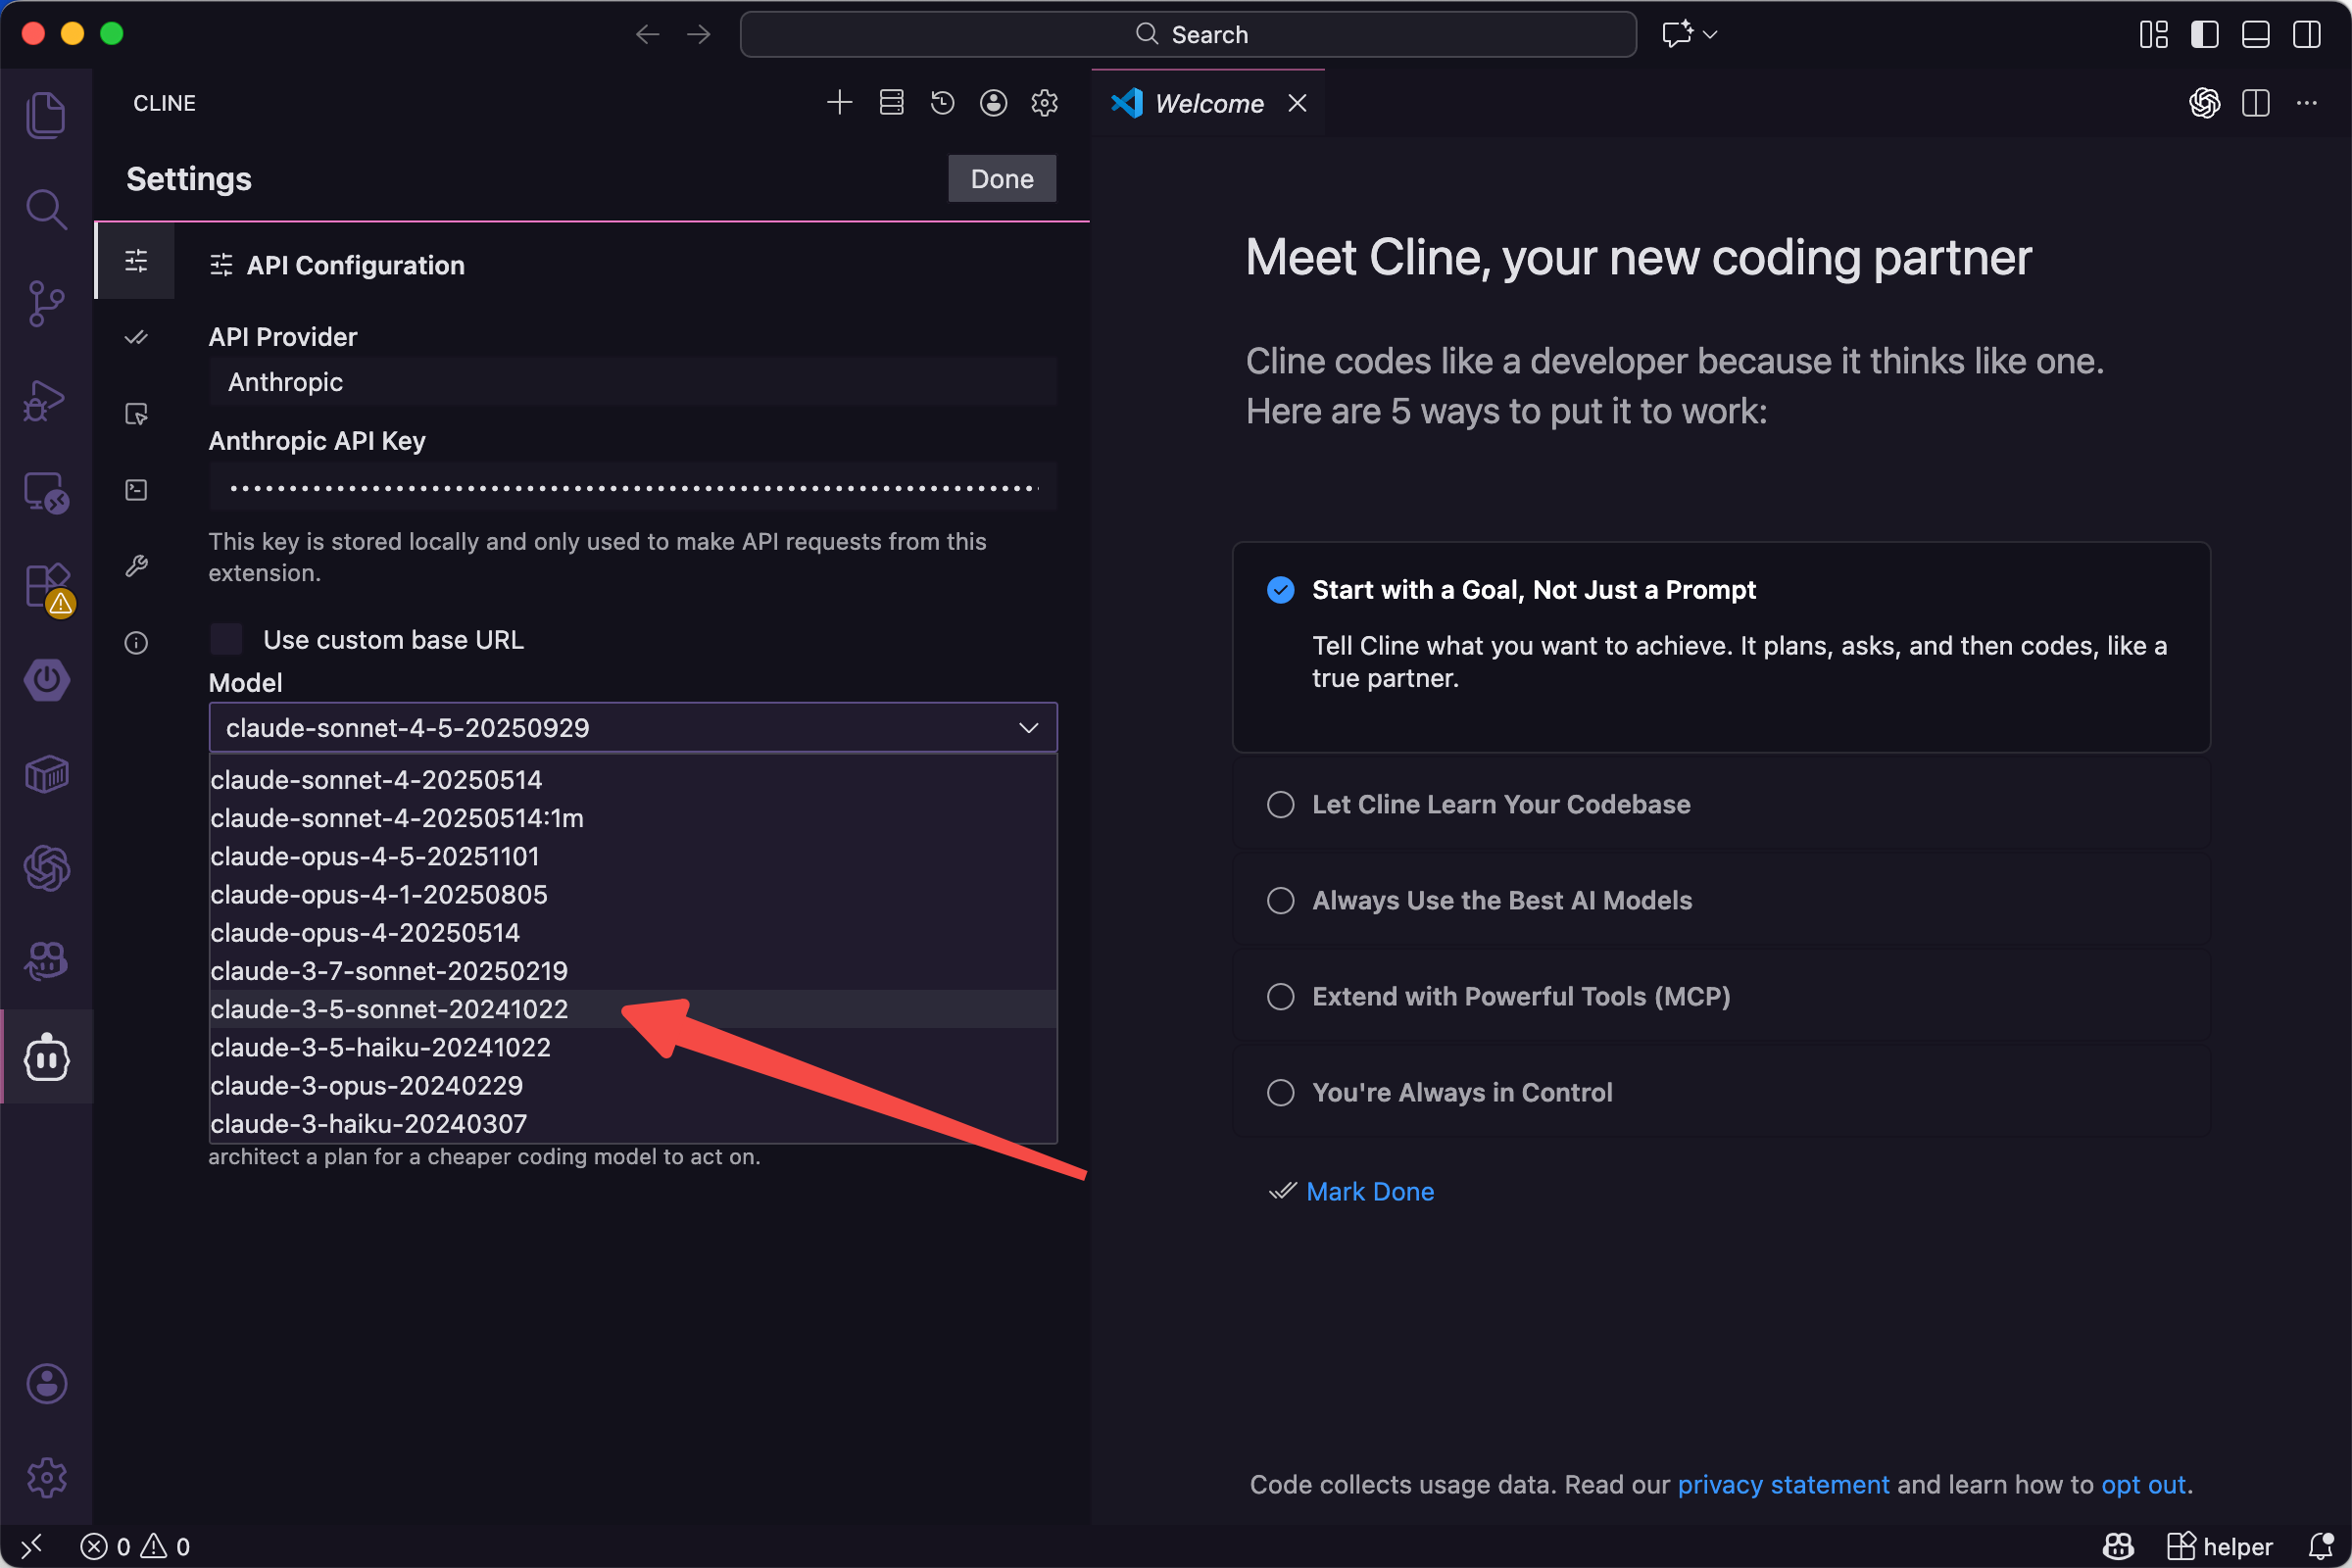
Task: Choose claude-sonnet-4-20250514:1m model option
Action: click(x=633, y=818)
